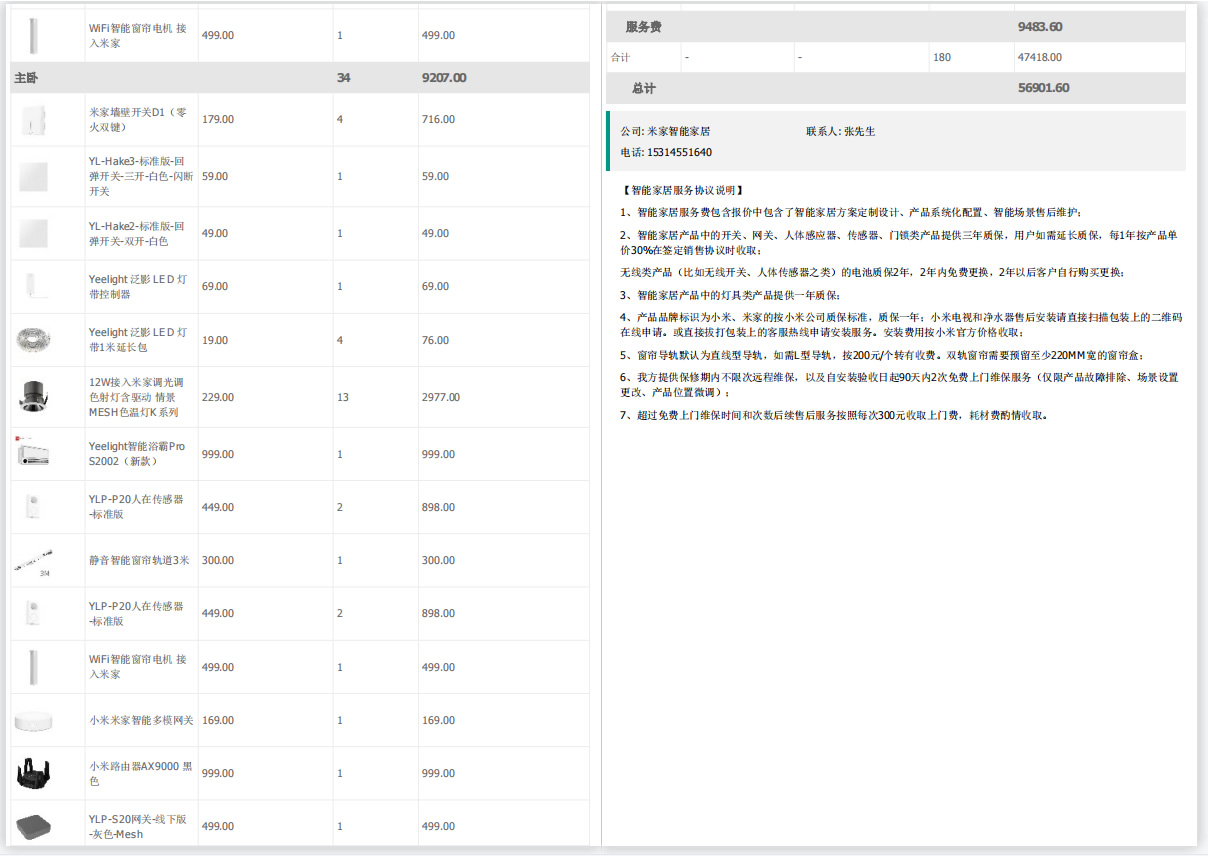
Task: Select the quantity 13
Action: click(343, 398)
